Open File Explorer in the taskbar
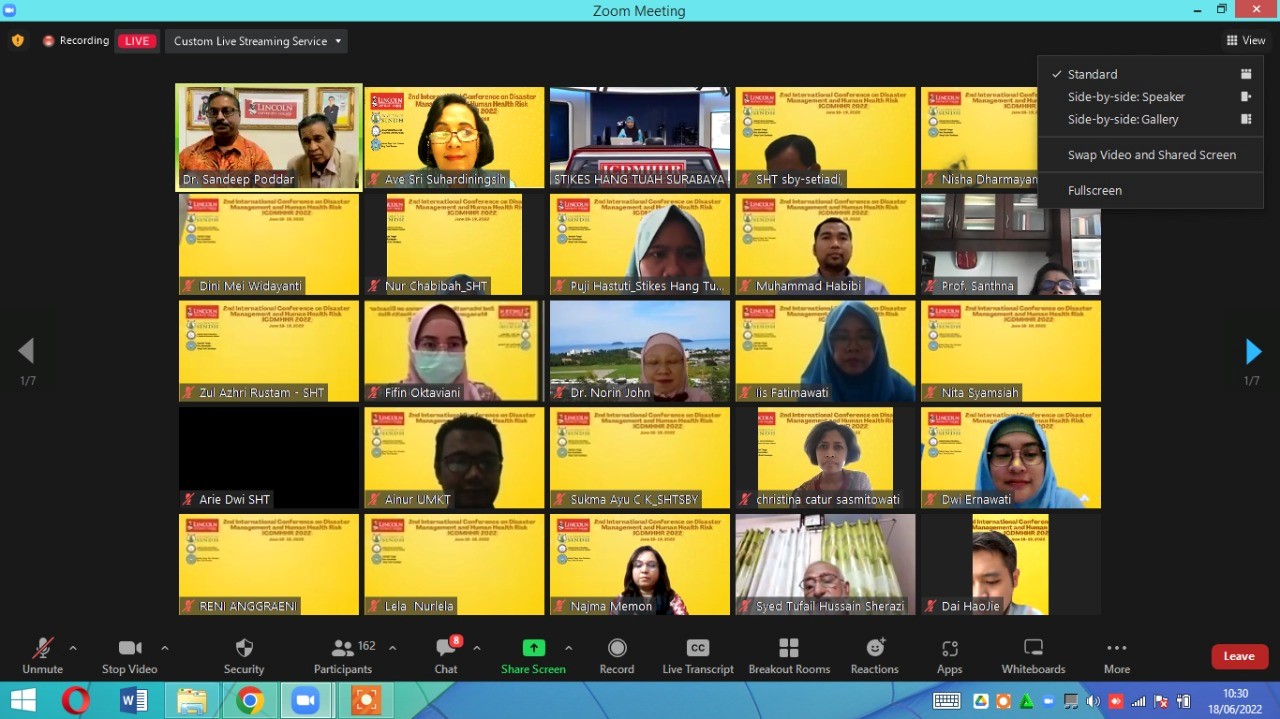Image resolution: width=1280 pixels, height=719 pixels. click(192, 701)
